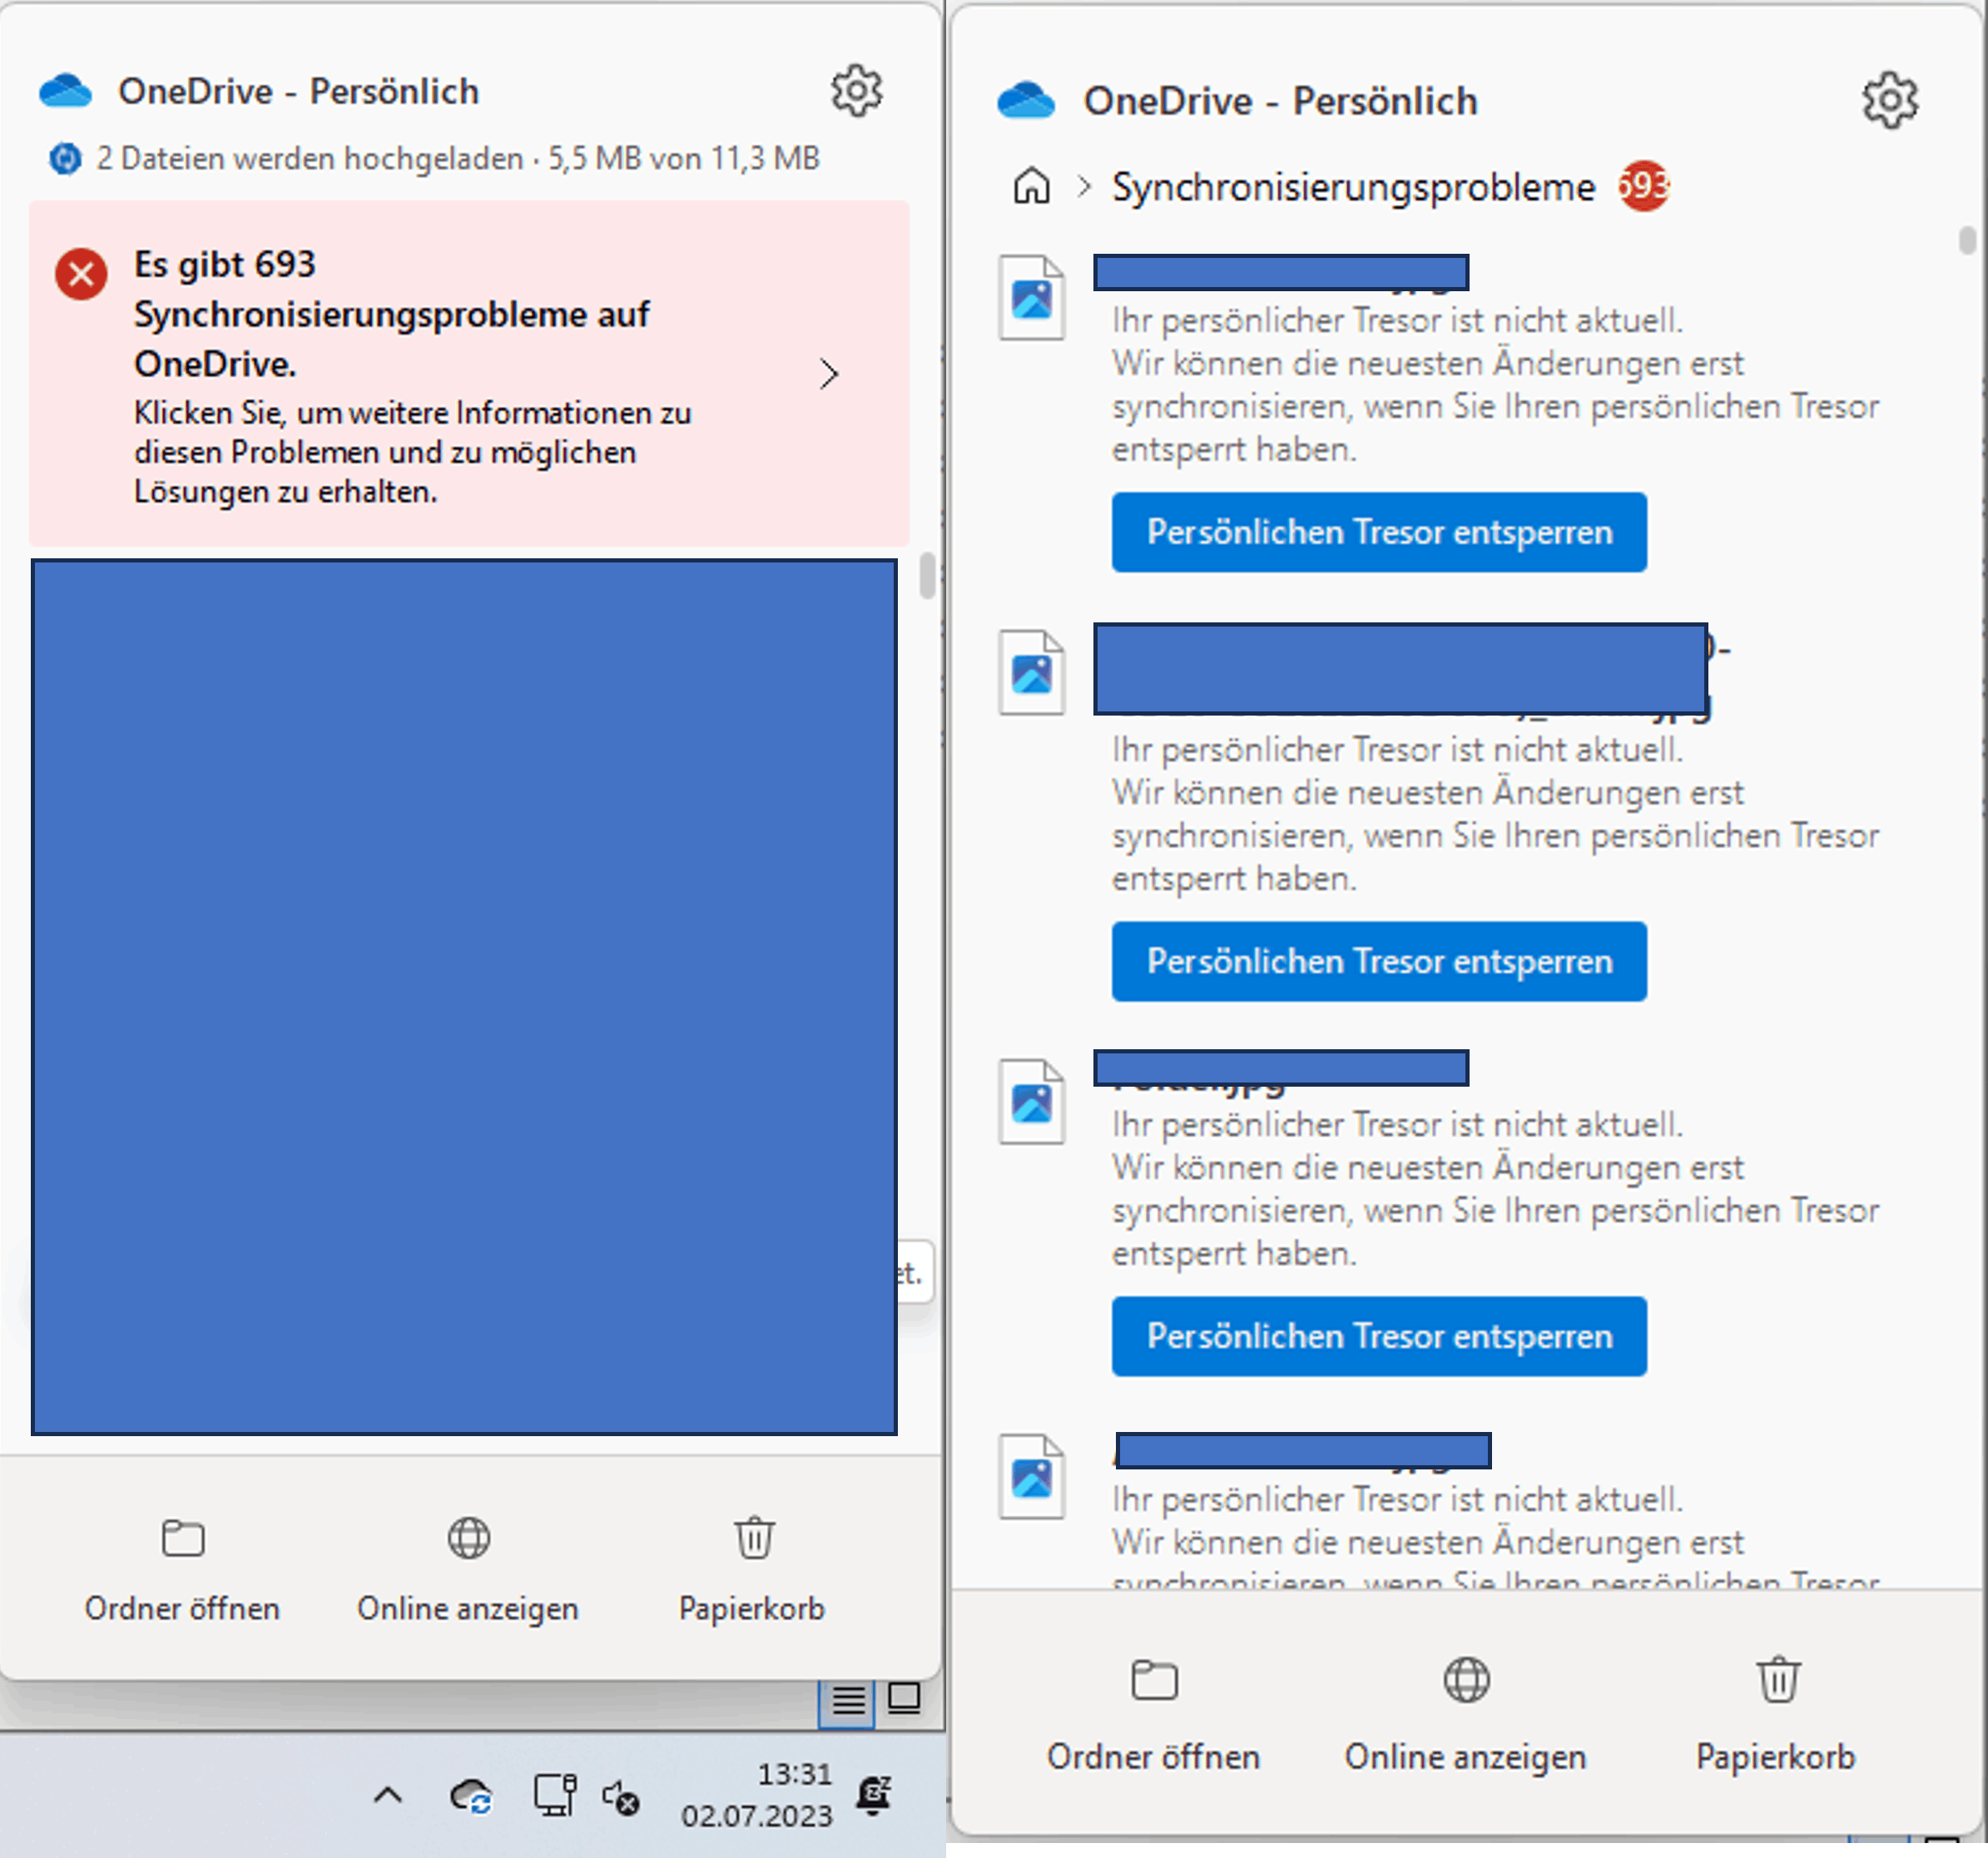Click red error icon in sync warning
Image resolution: width=1988 pixels, height=1858 pixels.
[81, 274]
